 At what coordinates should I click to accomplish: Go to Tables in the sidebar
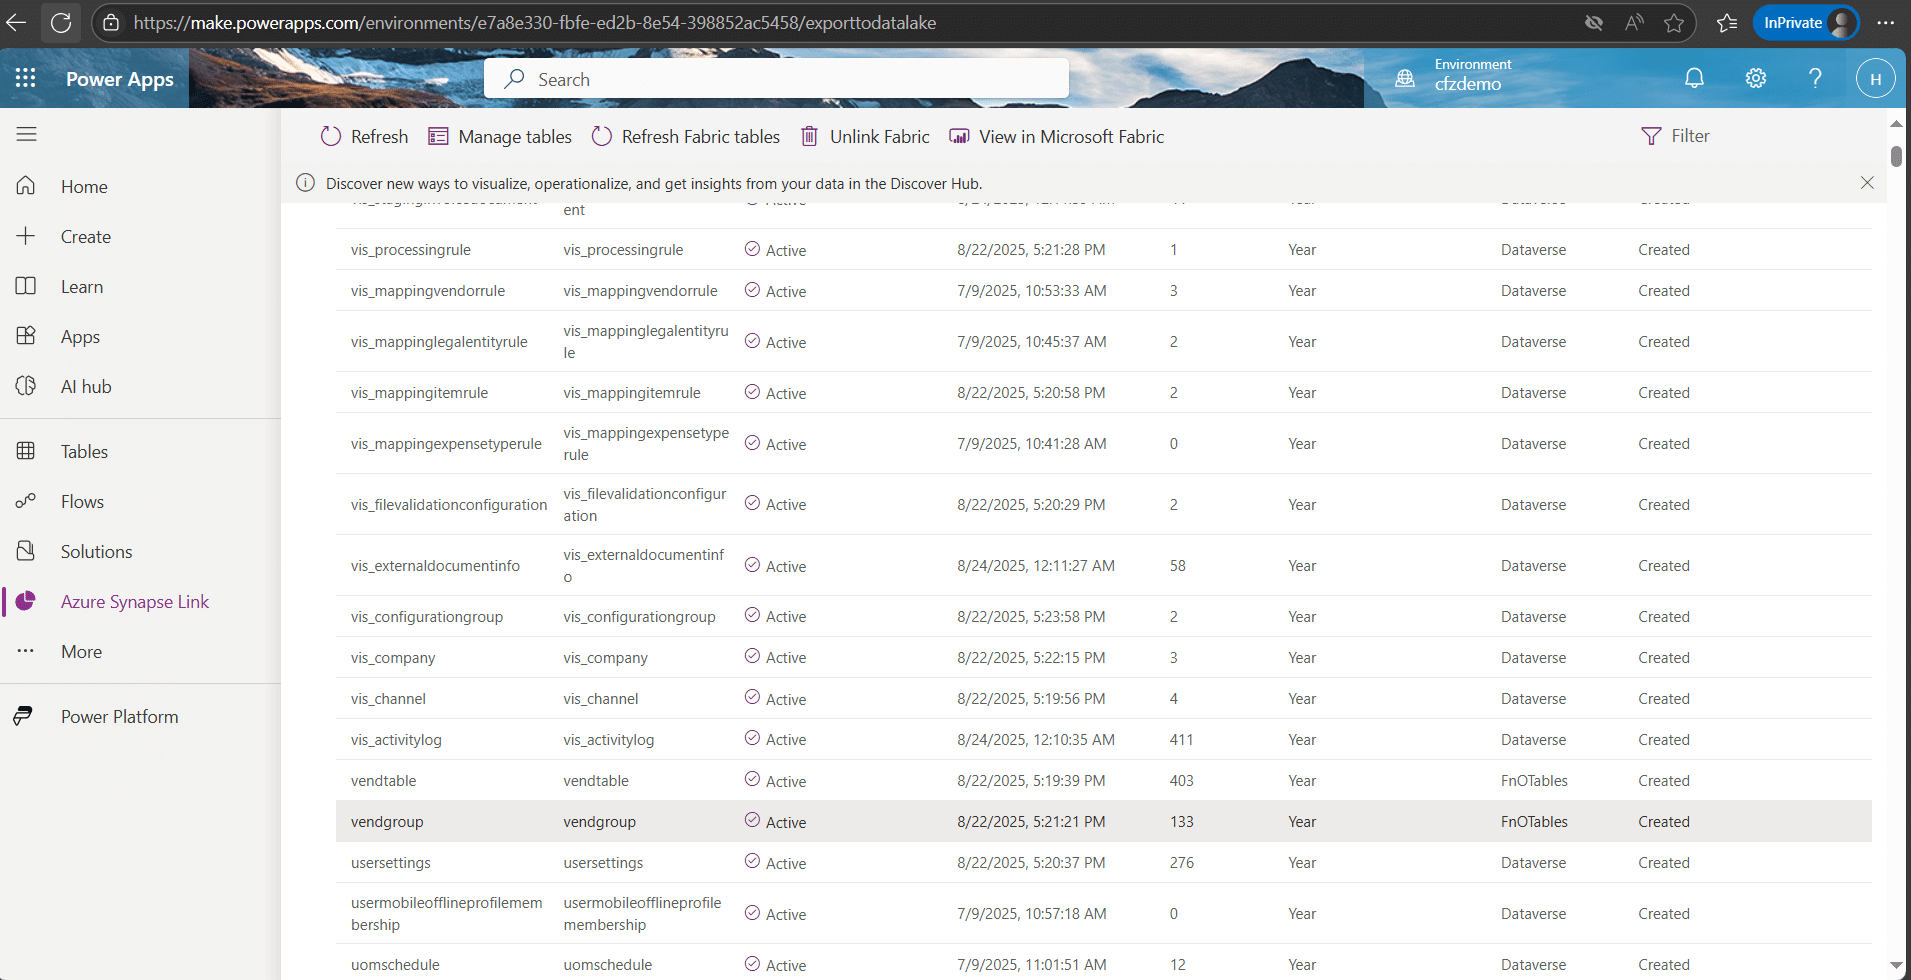(84, 452)
